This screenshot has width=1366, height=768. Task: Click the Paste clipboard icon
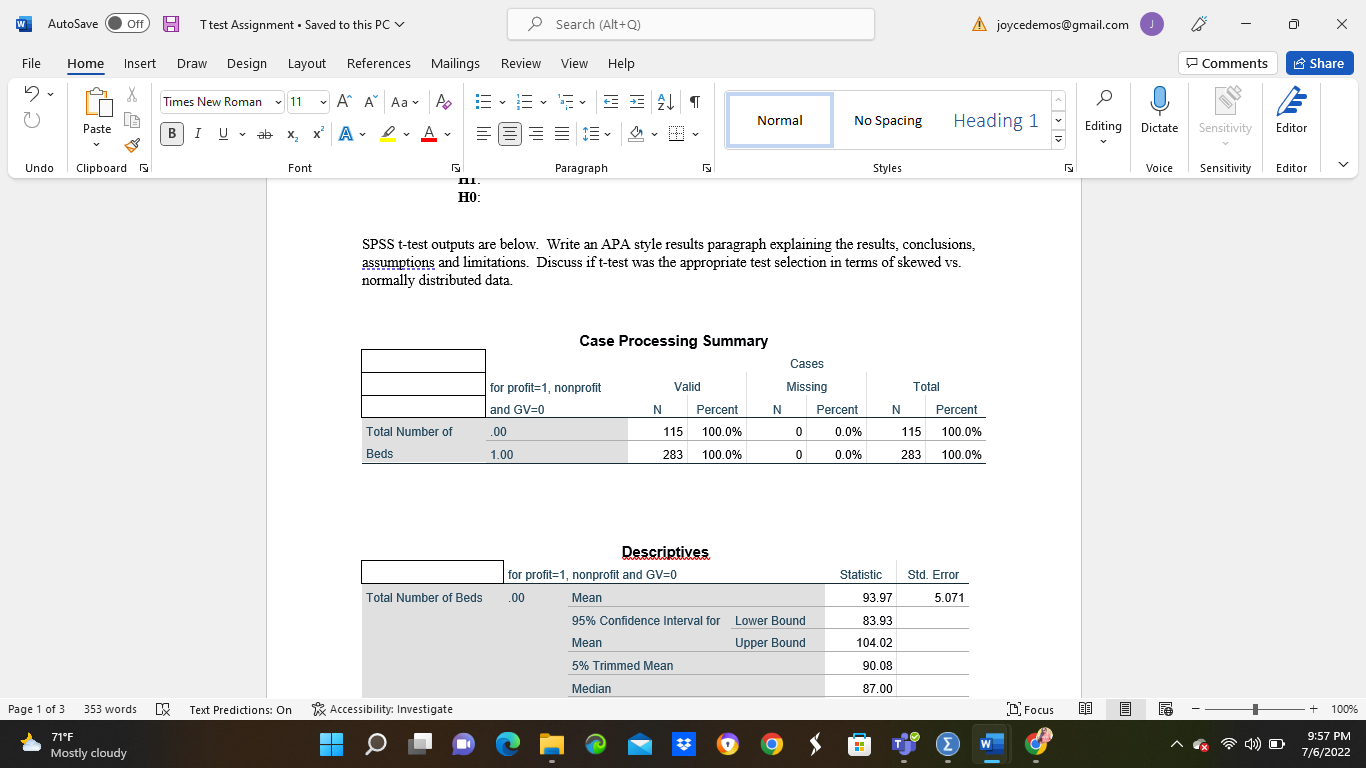(97, 103)
